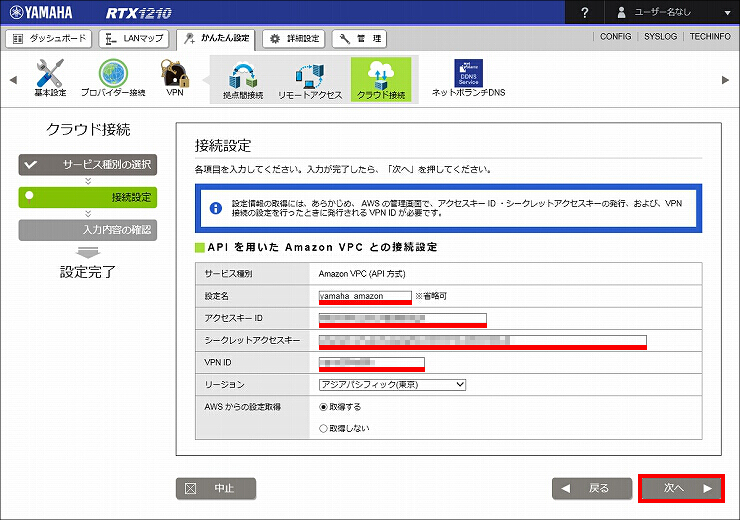740x520 pixels.
Task: Select the クラウド接続 cloud icon
Action: pos(381,79)
